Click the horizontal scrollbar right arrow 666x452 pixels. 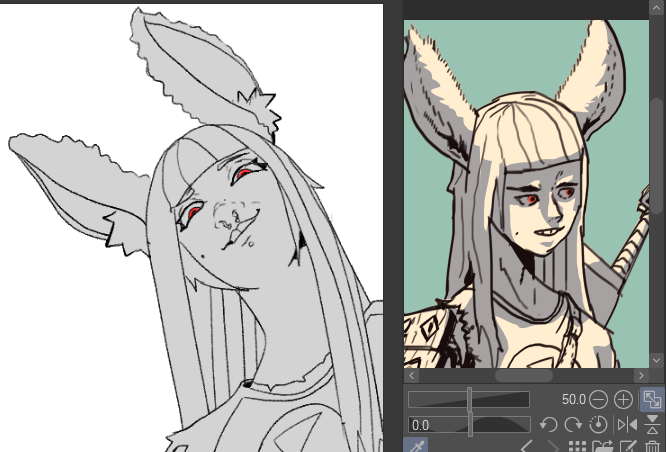point(641,376)
